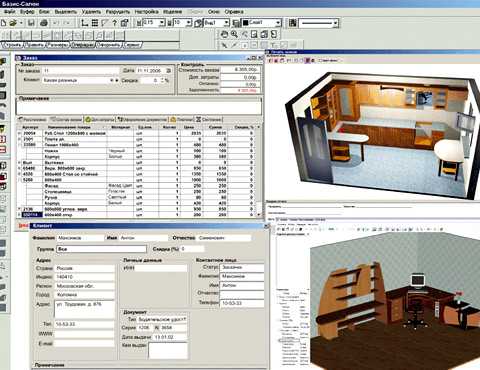
Task: Open the Справка menu
Action: 234,12
